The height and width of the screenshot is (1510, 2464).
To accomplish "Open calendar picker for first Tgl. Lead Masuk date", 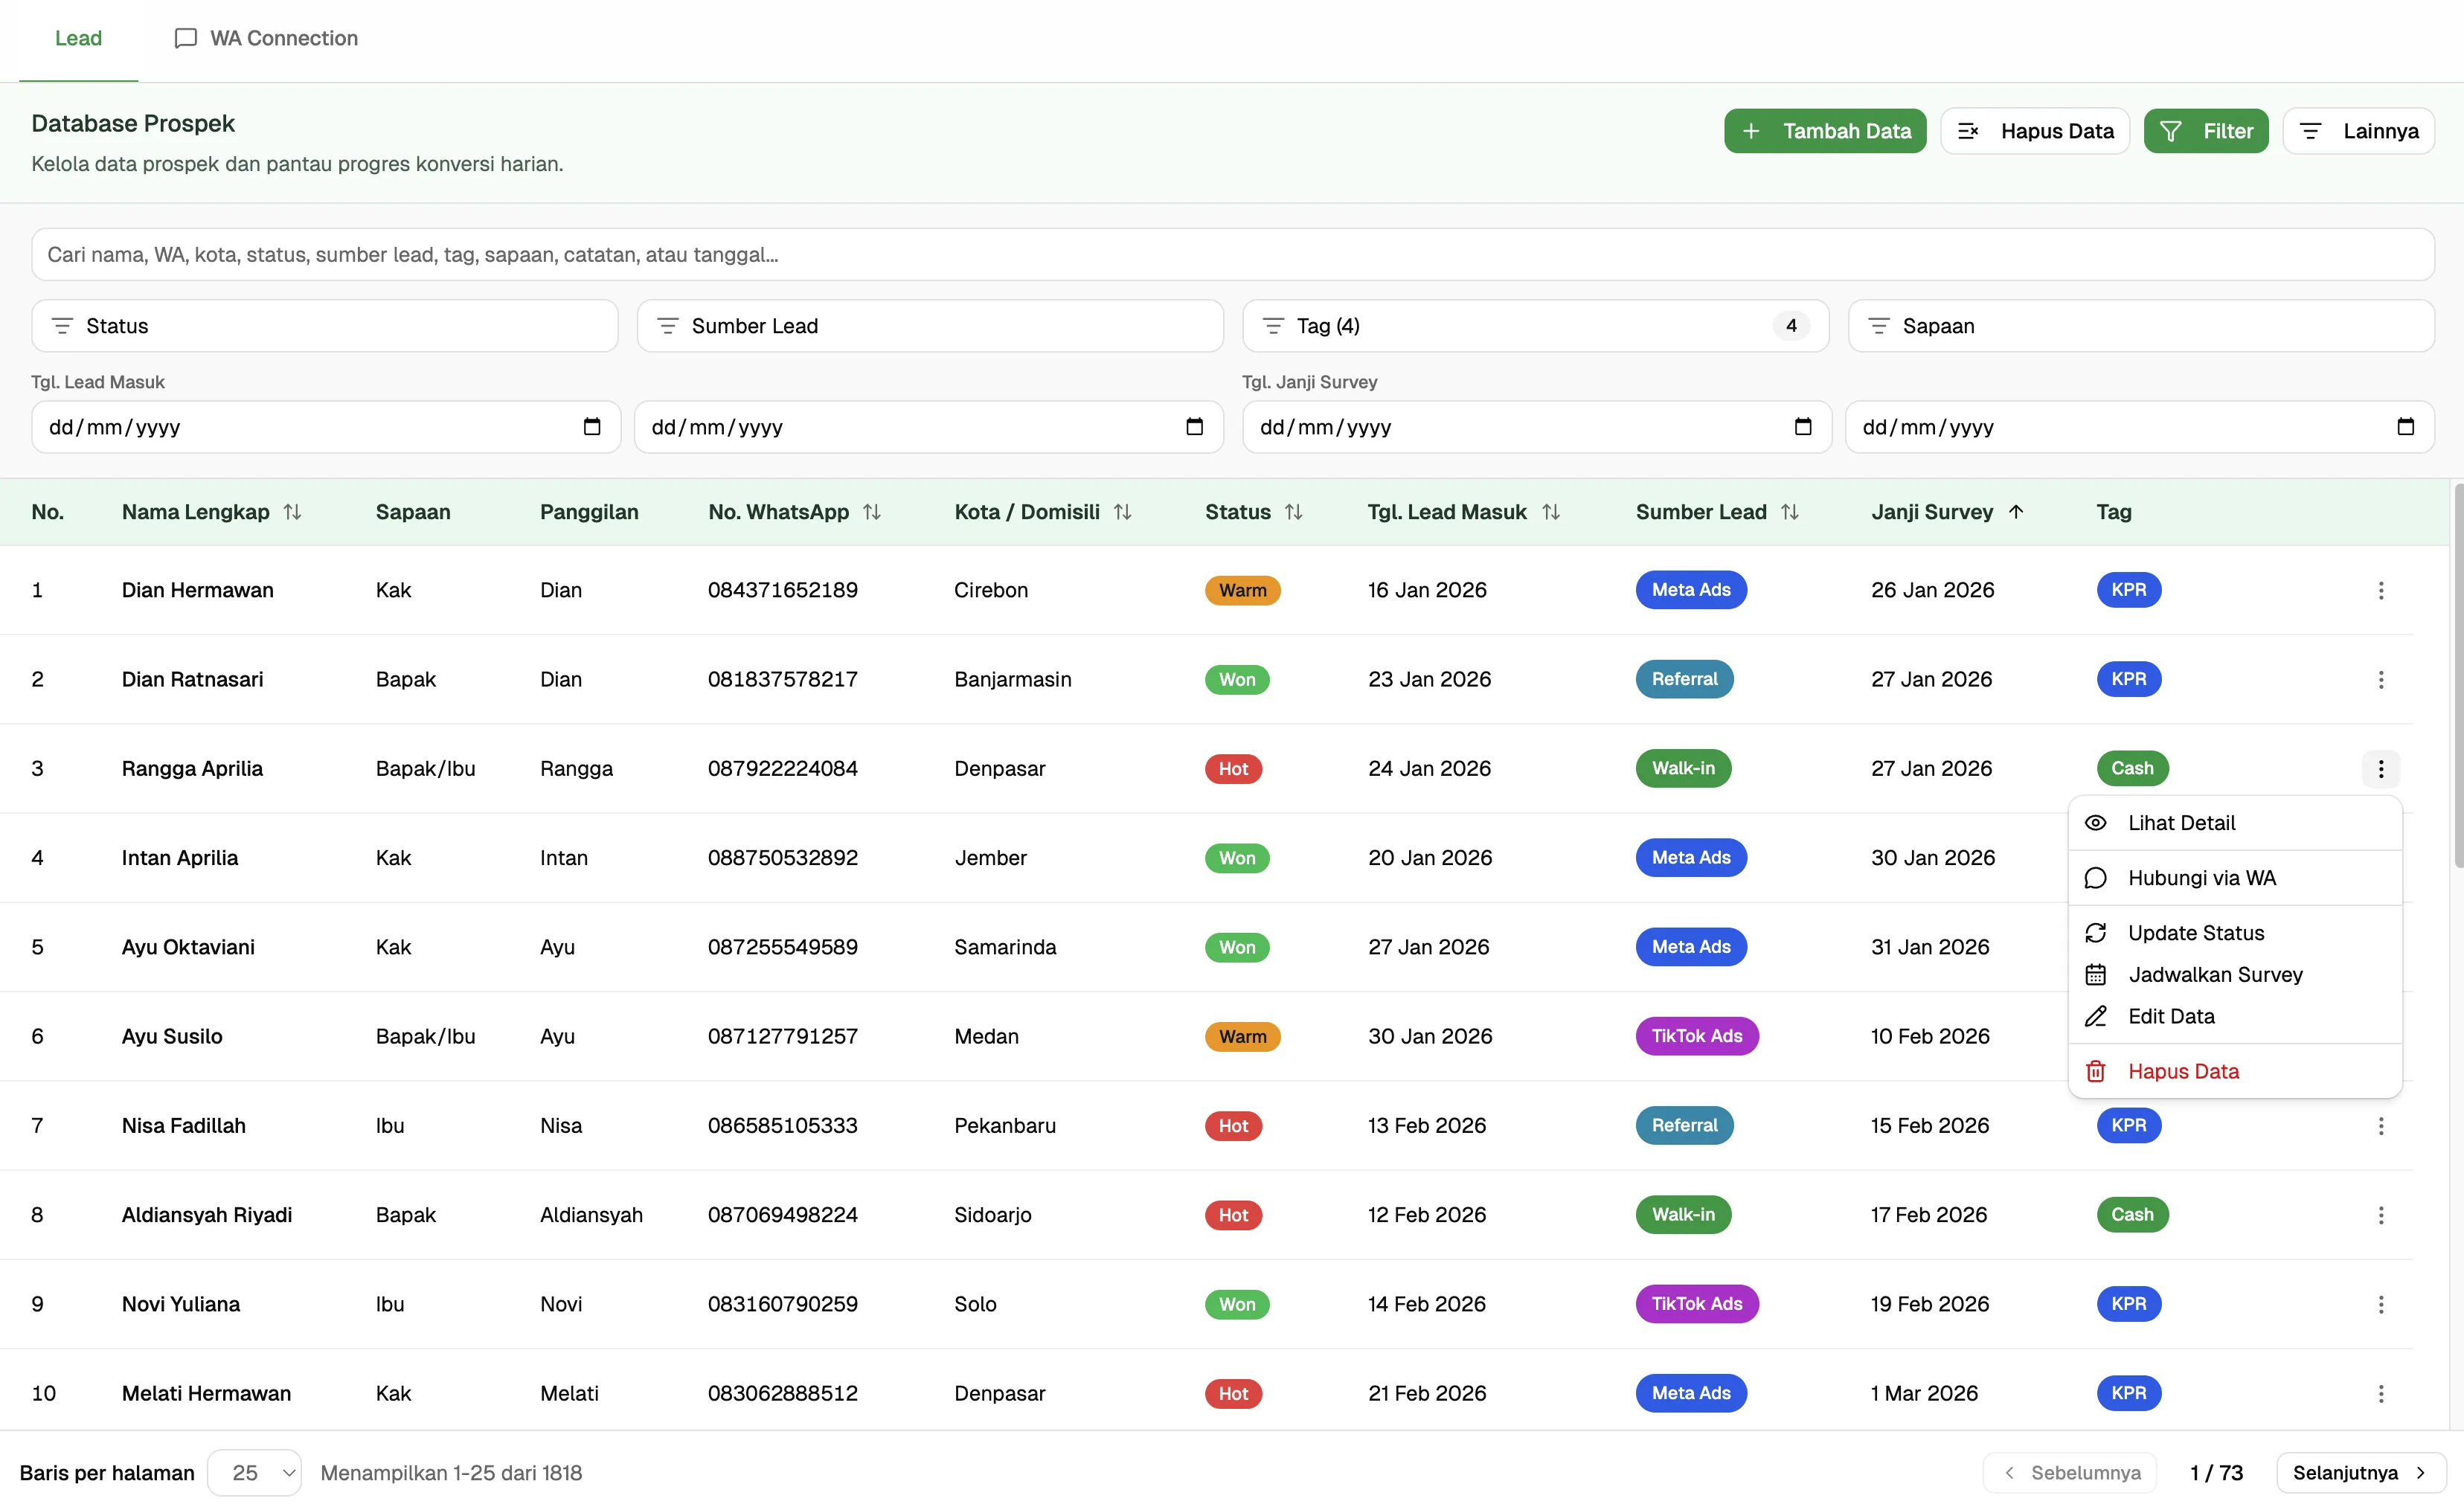I will [x=592, y=427].
